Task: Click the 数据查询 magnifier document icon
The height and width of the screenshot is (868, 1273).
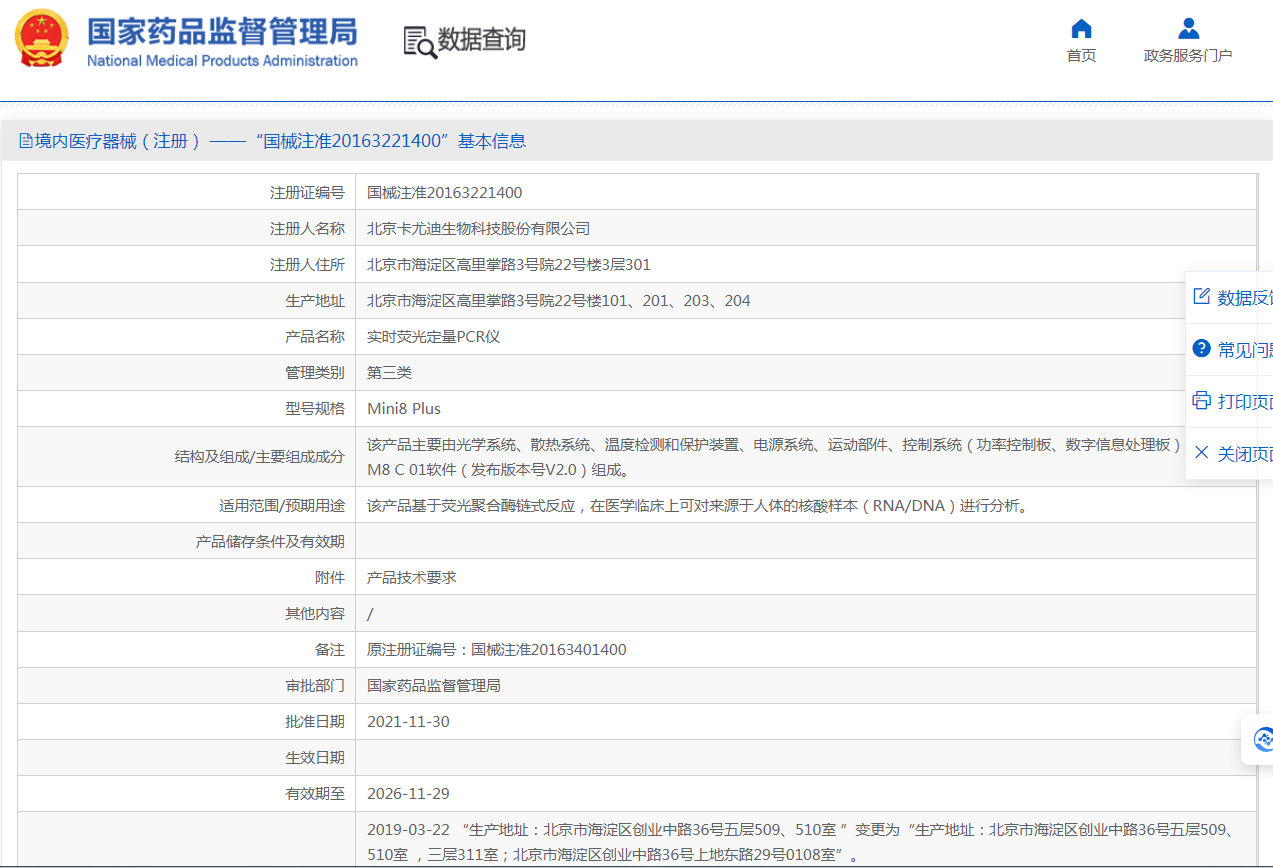Action: (419, 41)
